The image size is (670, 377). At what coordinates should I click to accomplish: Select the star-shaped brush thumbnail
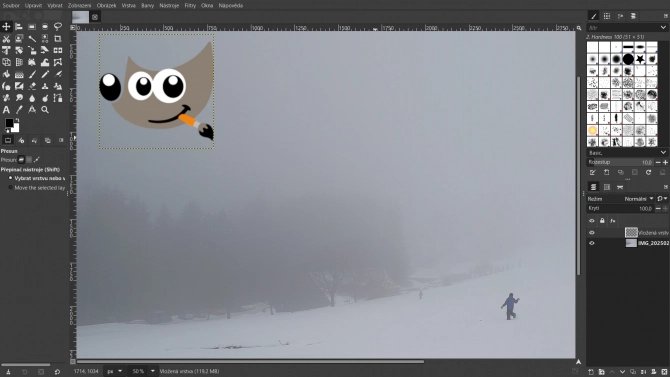[x=640, y=59]
